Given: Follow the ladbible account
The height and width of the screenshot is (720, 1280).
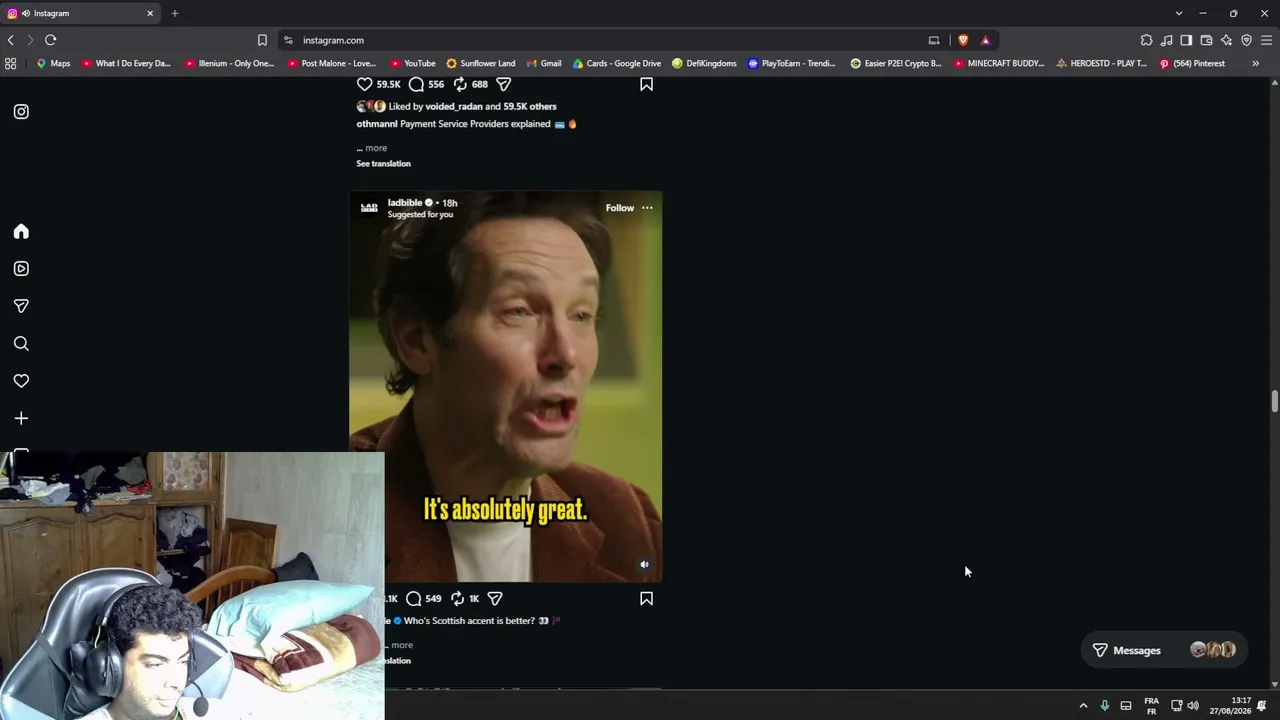Looking at the screenshot, I should pos(619,208).
